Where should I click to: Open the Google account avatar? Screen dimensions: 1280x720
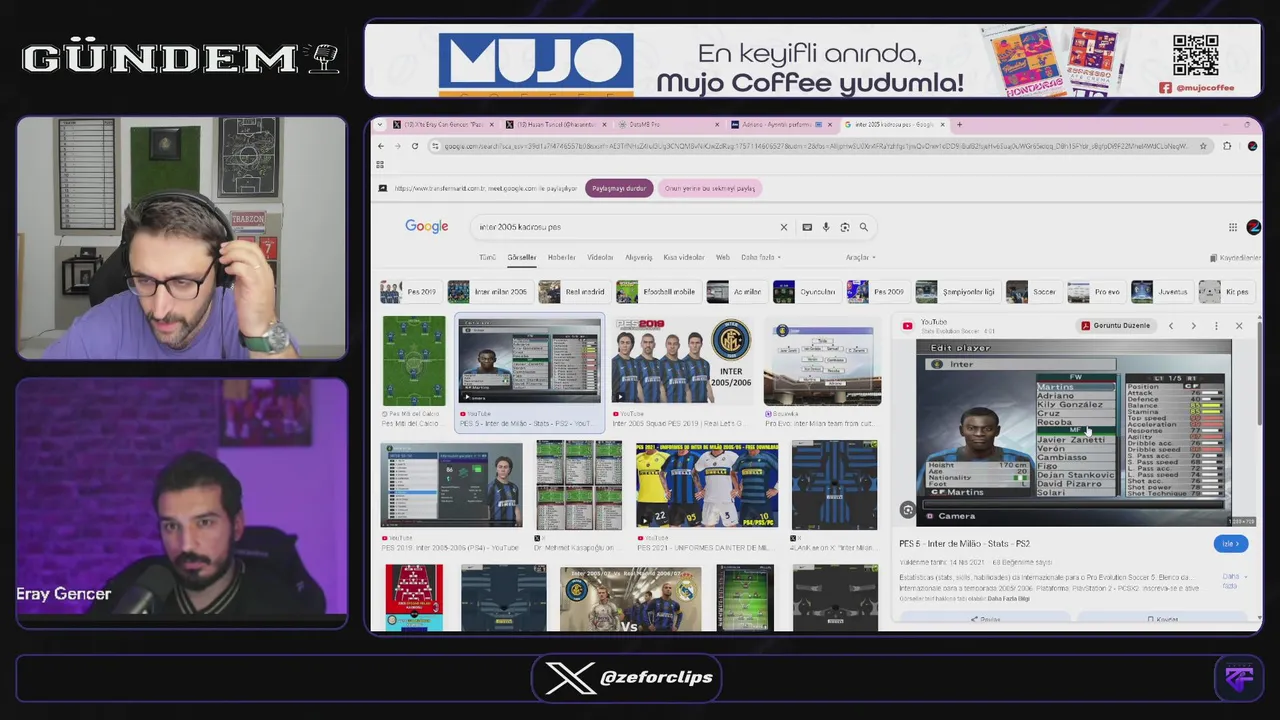click(x=1253, y=227)
